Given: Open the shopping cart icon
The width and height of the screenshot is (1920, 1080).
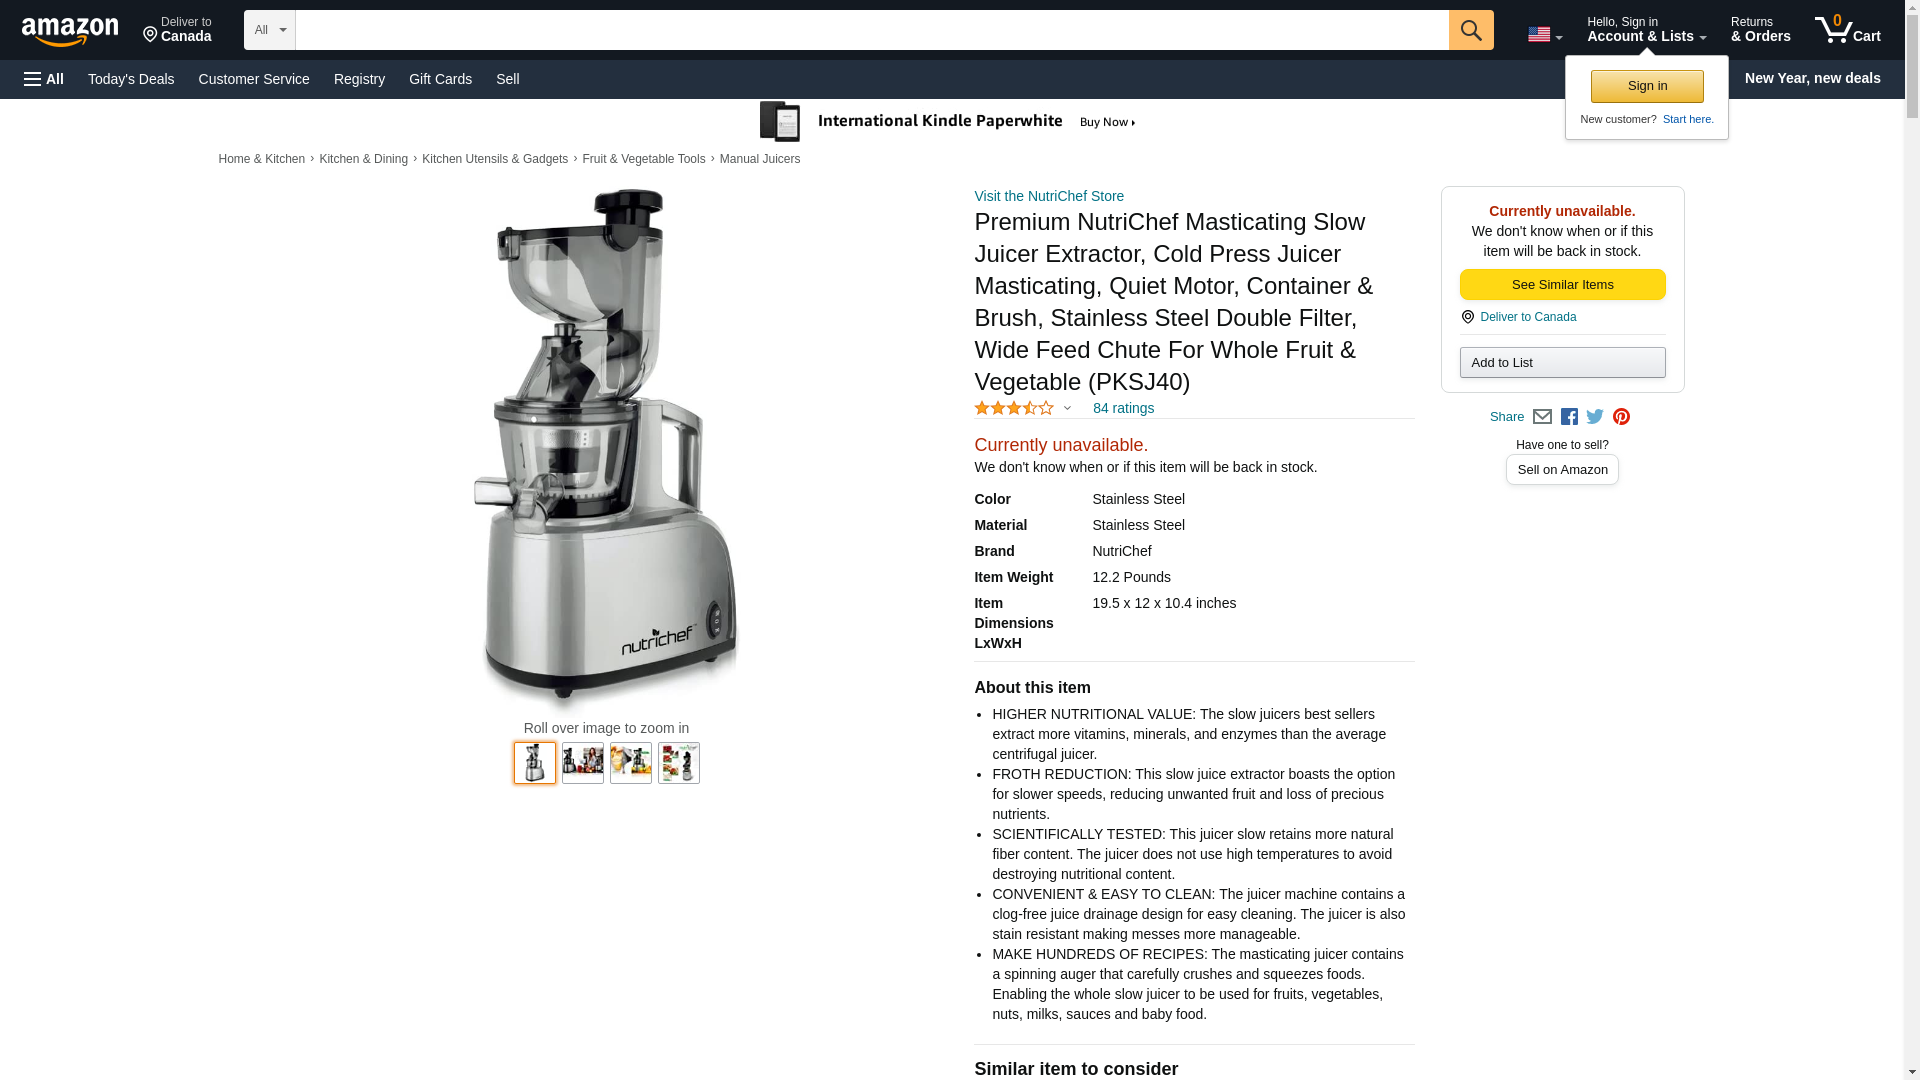Looking at the screenshot, I should (x=1847, y=30).
